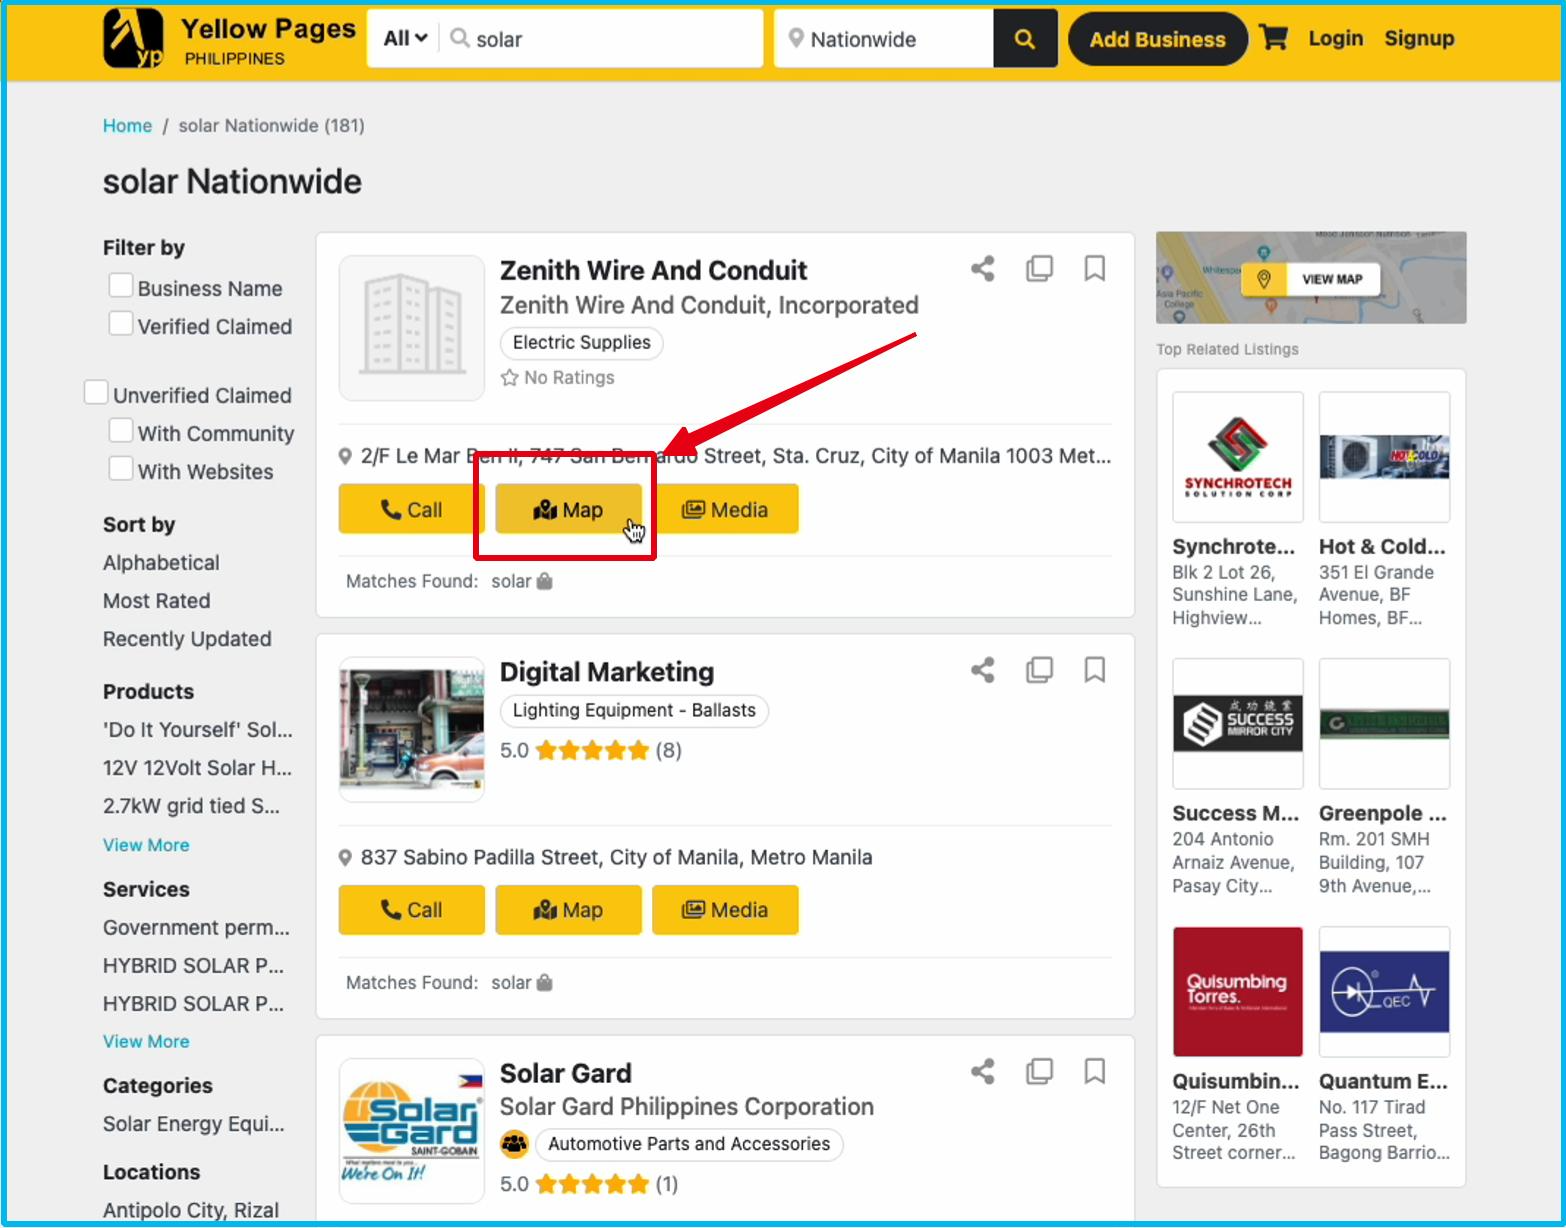The height and width of the screenshot is (1228, 1566).
Task: Click Lighting Equipment - Ballasts tag
Action: click(634, 710)
